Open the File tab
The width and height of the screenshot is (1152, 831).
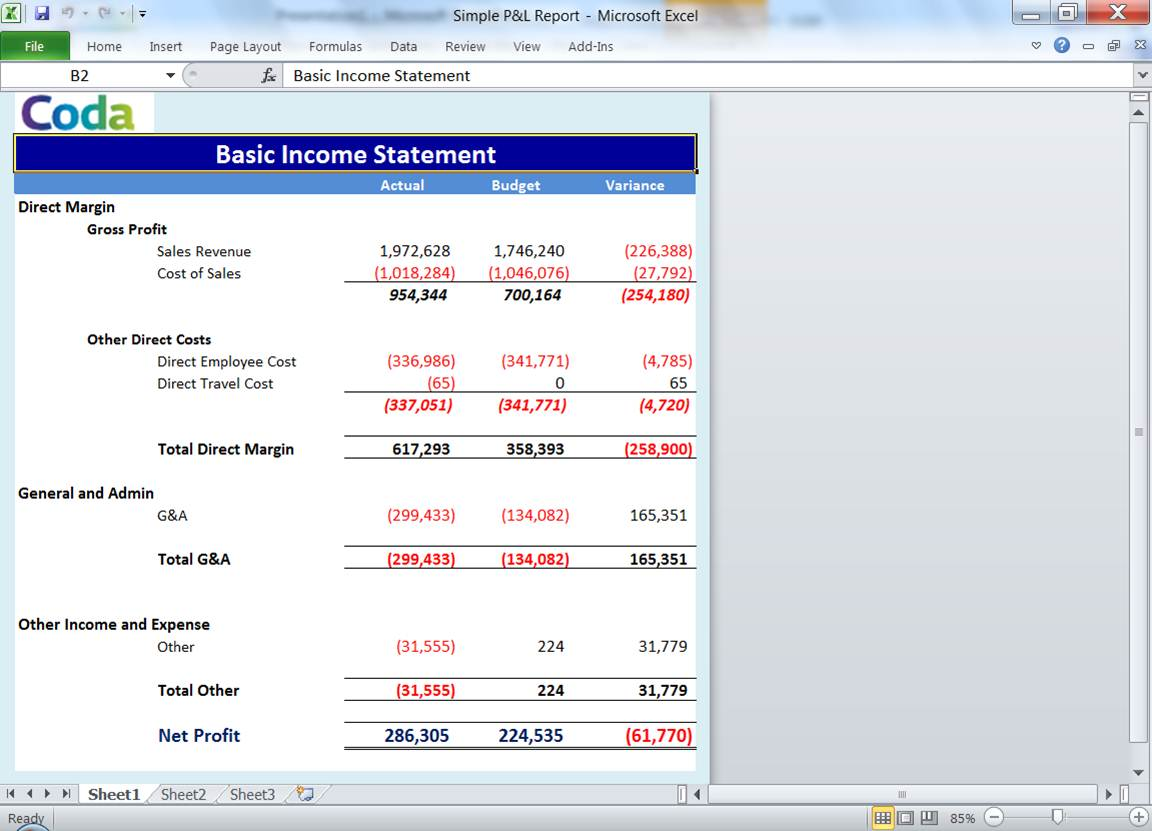(35, 46)
